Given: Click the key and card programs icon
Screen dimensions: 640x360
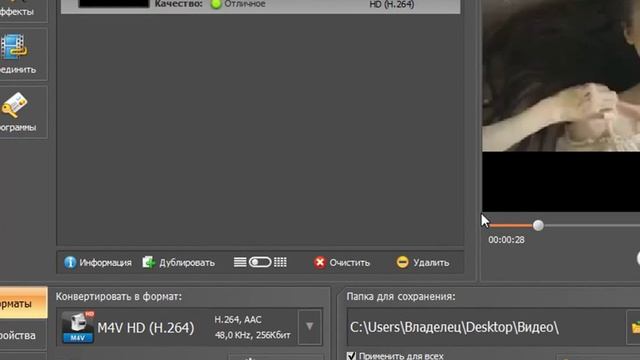Looking at the screenshot, I should pos(14,105).
